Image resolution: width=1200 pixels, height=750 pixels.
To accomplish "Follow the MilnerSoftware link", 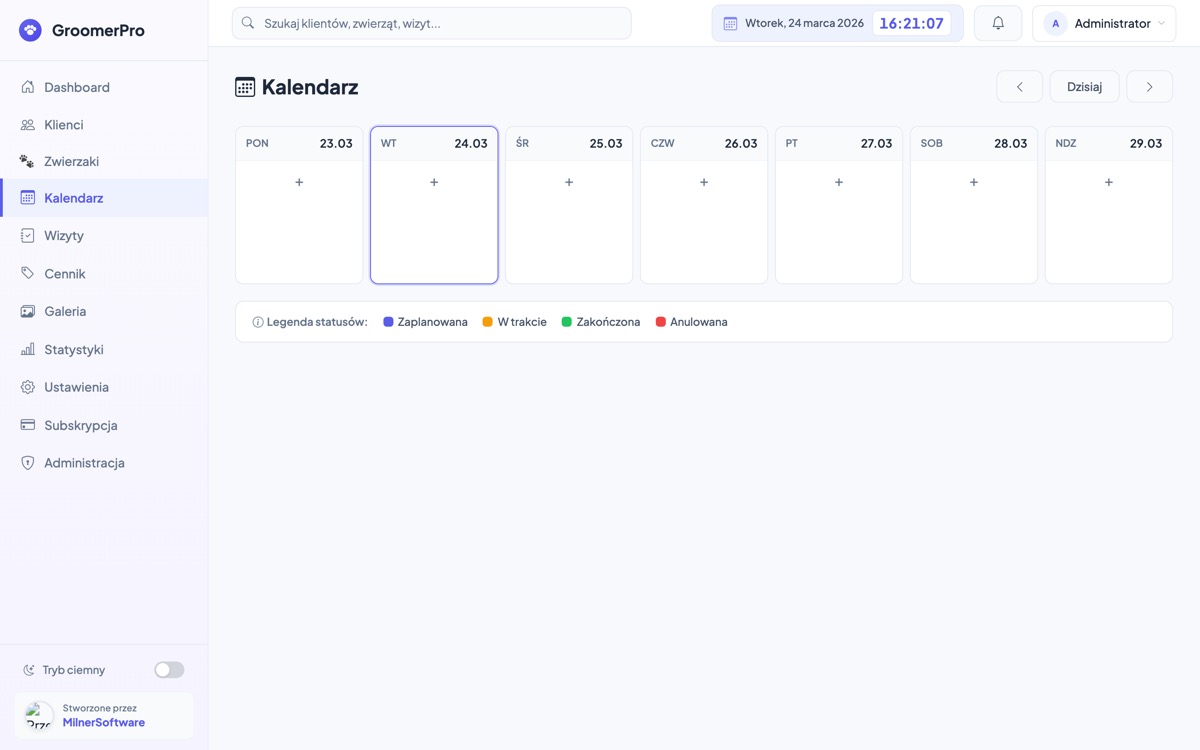I will [103, 722].
